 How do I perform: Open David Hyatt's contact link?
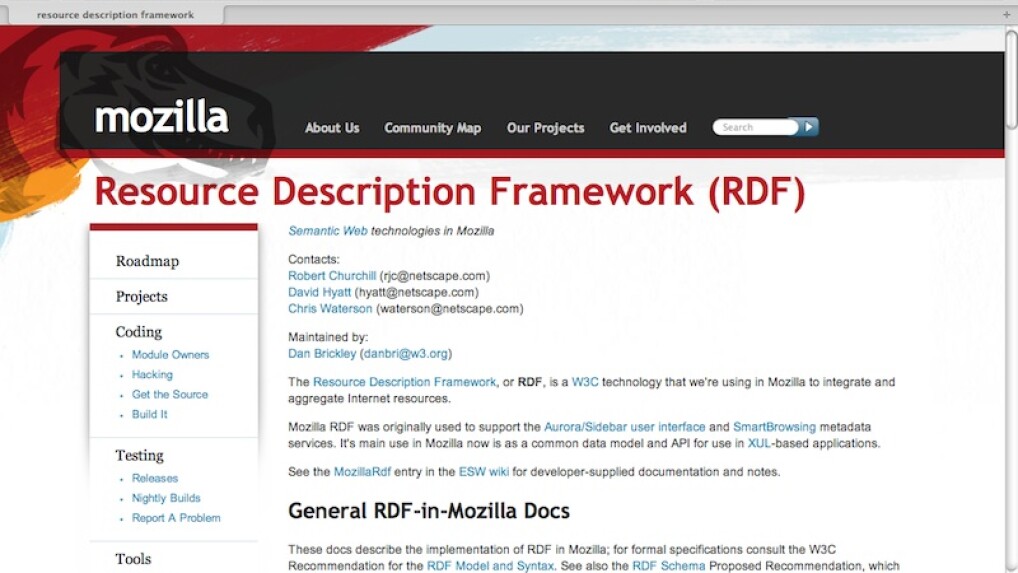319,292
